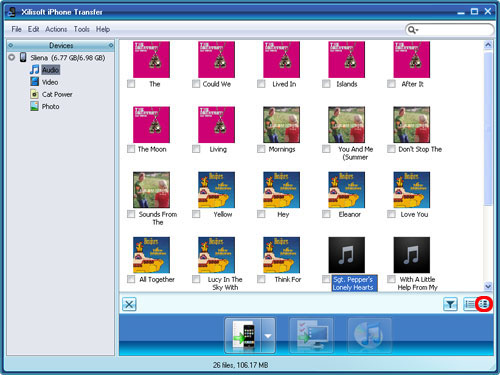Click the search magnifier icon

pyautogui.click(x=411, y=30)
